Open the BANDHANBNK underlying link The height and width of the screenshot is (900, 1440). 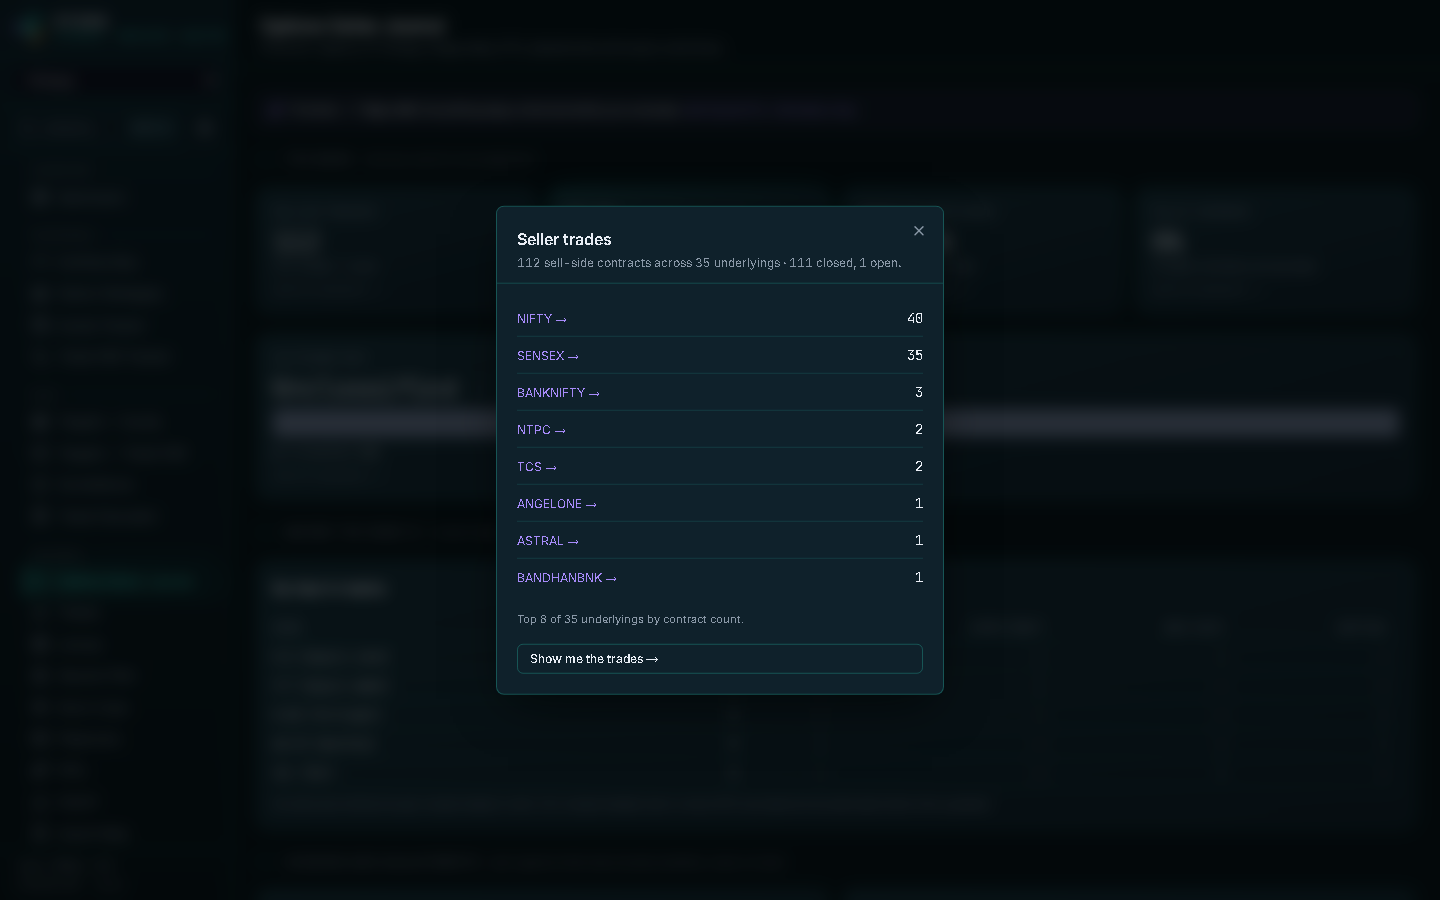coord(567,578)
